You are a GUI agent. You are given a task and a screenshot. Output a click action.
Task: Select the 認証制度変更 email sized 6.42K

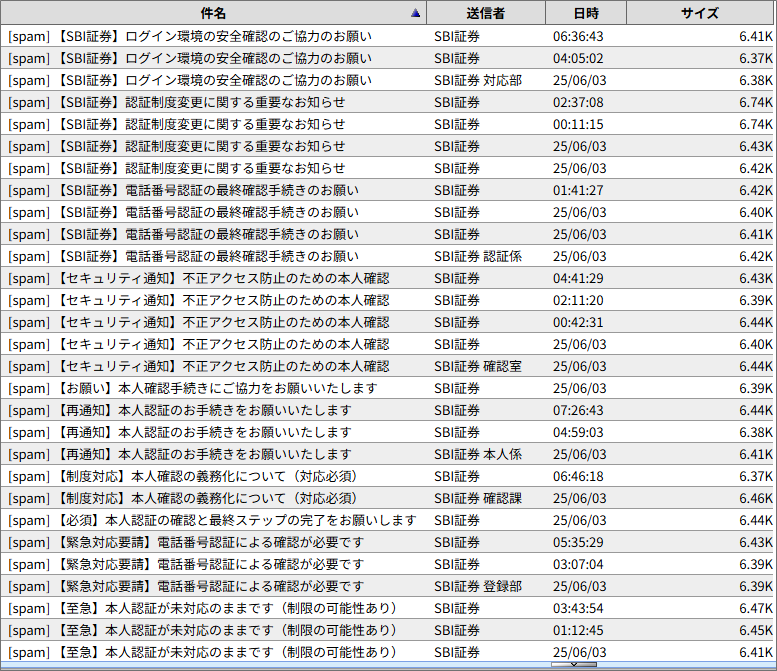(387, 168)
